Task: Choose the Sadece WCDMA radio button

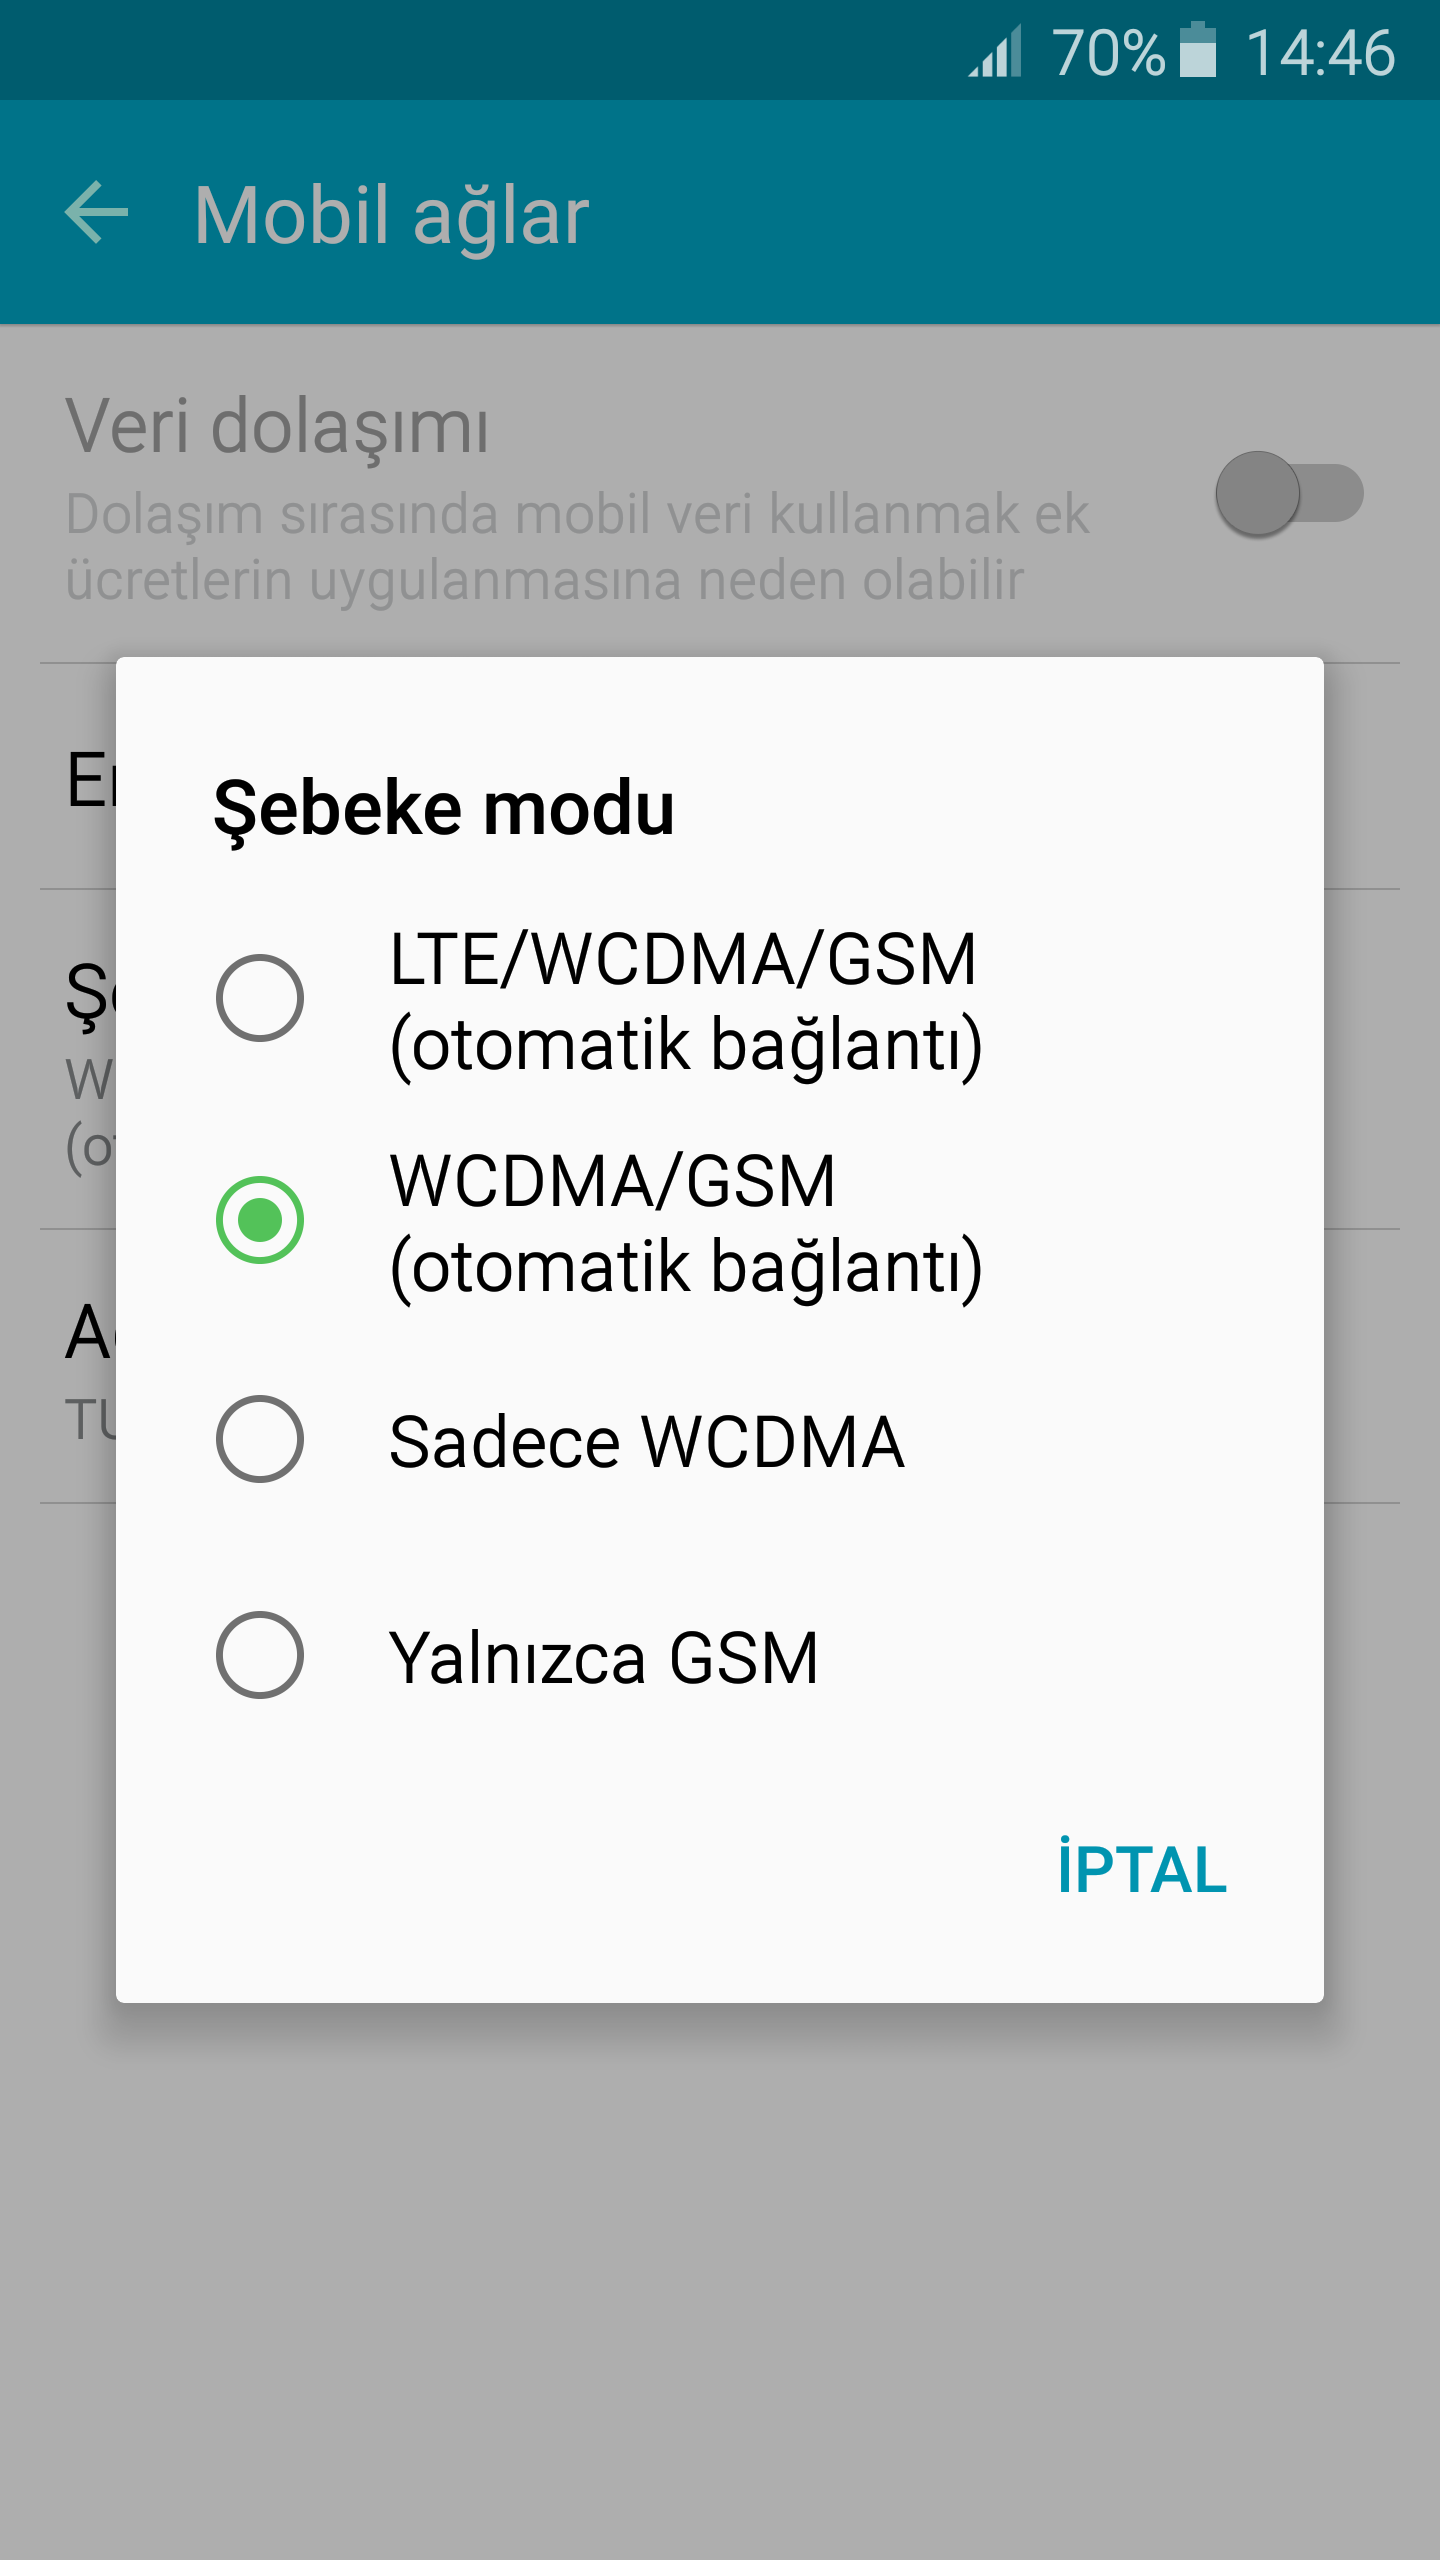Action: tap(260, 1439)
